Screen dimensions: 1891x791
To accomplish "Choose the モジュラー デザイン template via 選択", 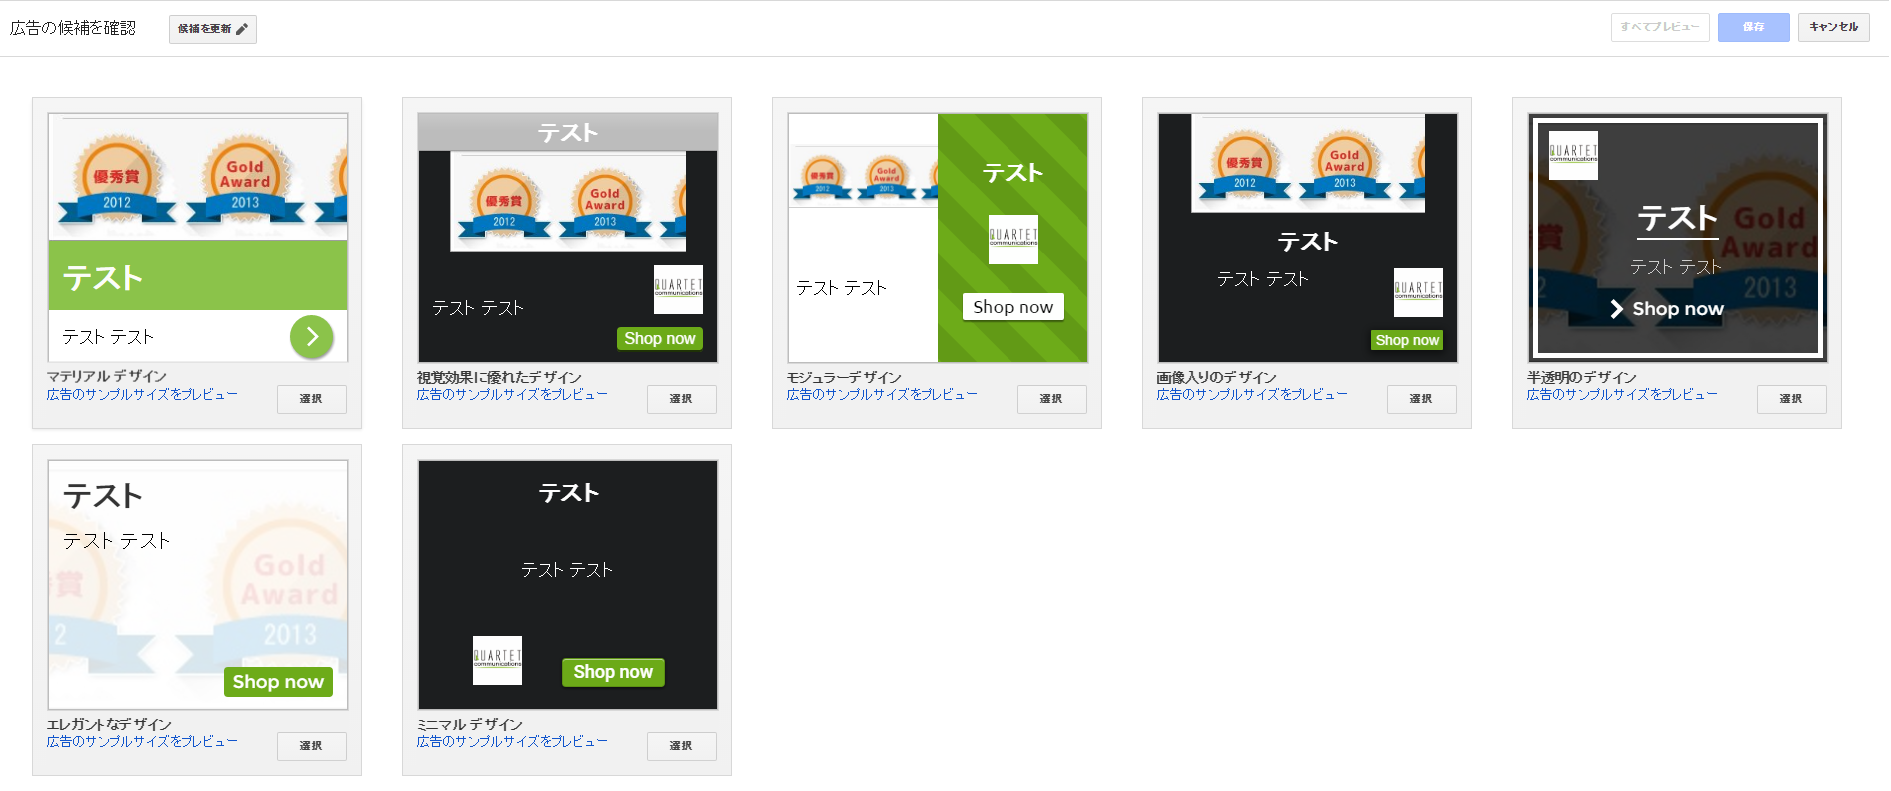I will 1051,399.
